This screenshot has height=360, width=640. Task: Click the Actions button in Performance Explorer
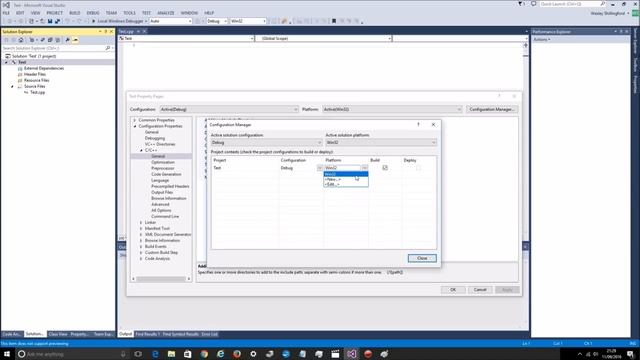click(x=542, y=40)
